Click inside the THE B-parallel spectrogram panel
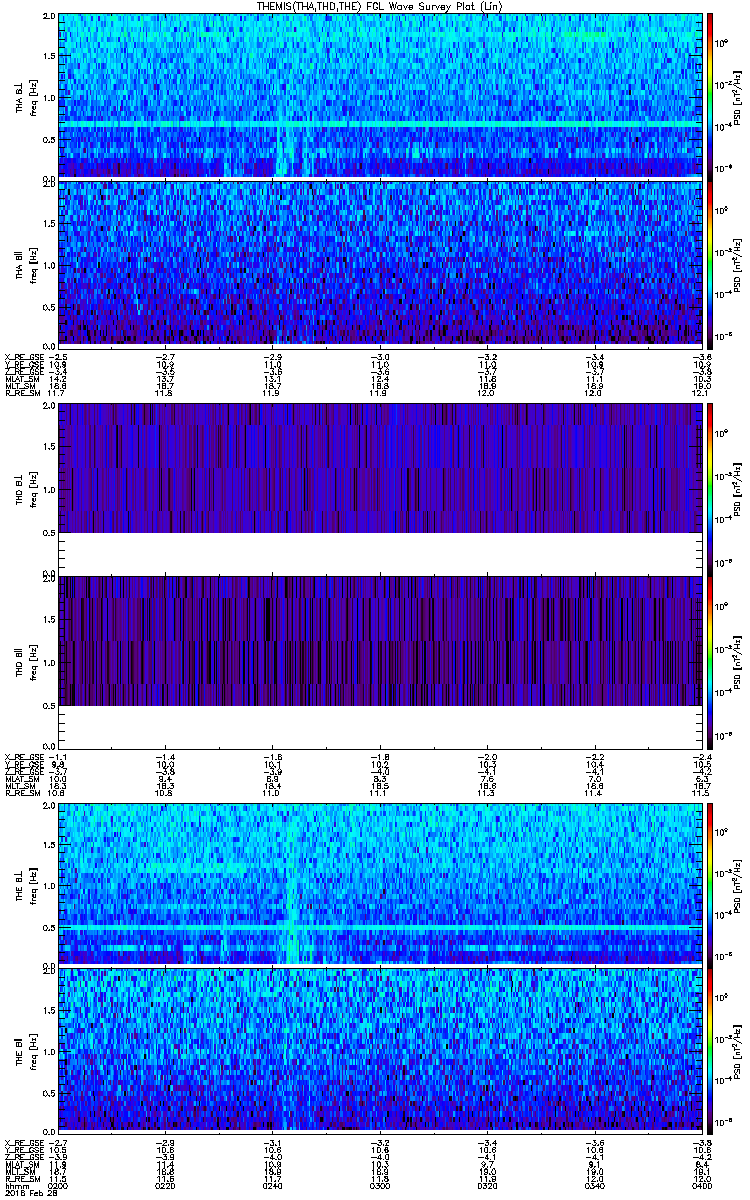The image size is (750, 1200). tap(378, 1049)
